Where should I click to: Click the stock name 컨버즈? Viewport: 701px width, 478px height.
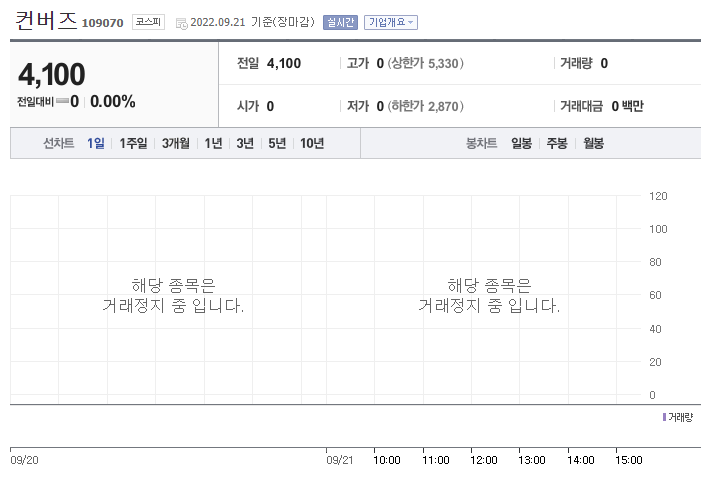pos(46,21)
